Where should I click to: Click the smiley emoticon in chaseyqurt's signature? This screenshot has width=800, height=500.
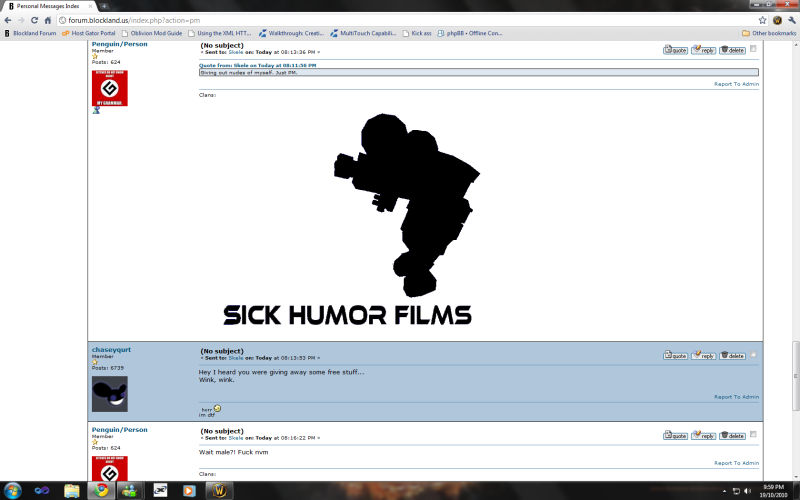tap(217, 408)
